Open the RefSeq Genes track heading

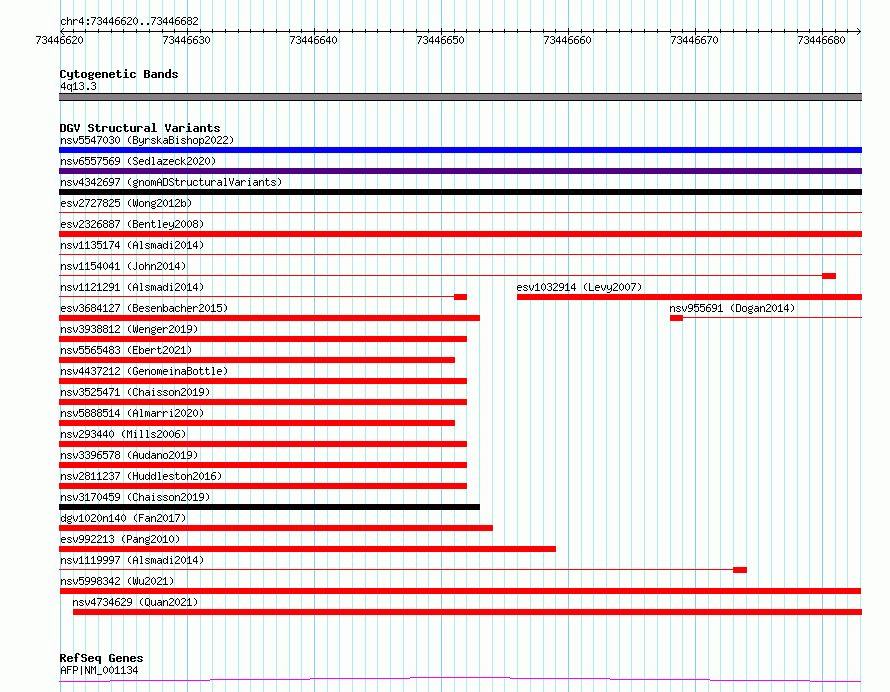pos(102,658)
